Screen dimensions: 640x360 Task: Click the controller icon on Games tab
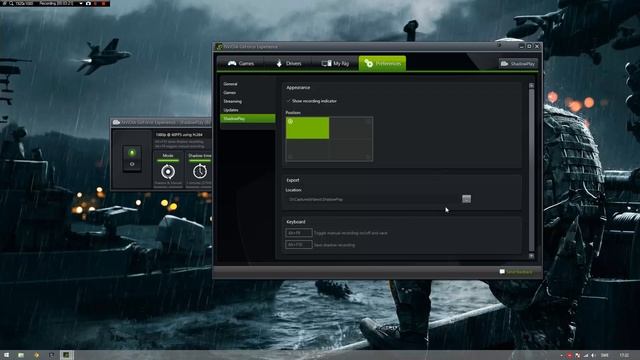coord(232,63)
